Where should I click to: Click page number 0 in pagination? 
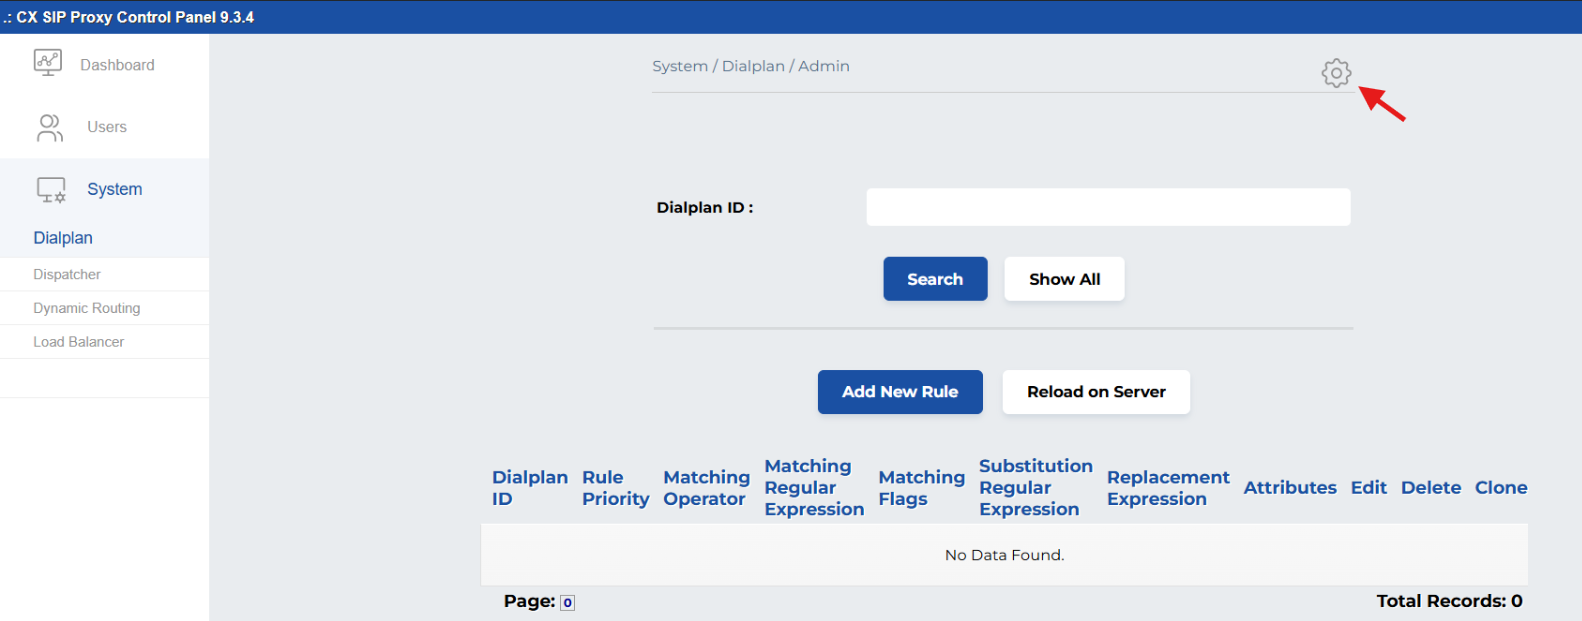point(567,602)
